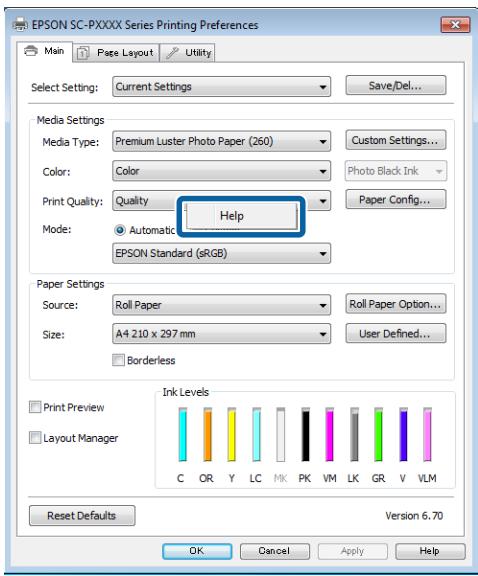The image size is (478, 576).
Task: Click the Page Layout tab page icon
Action: (83, 53)
